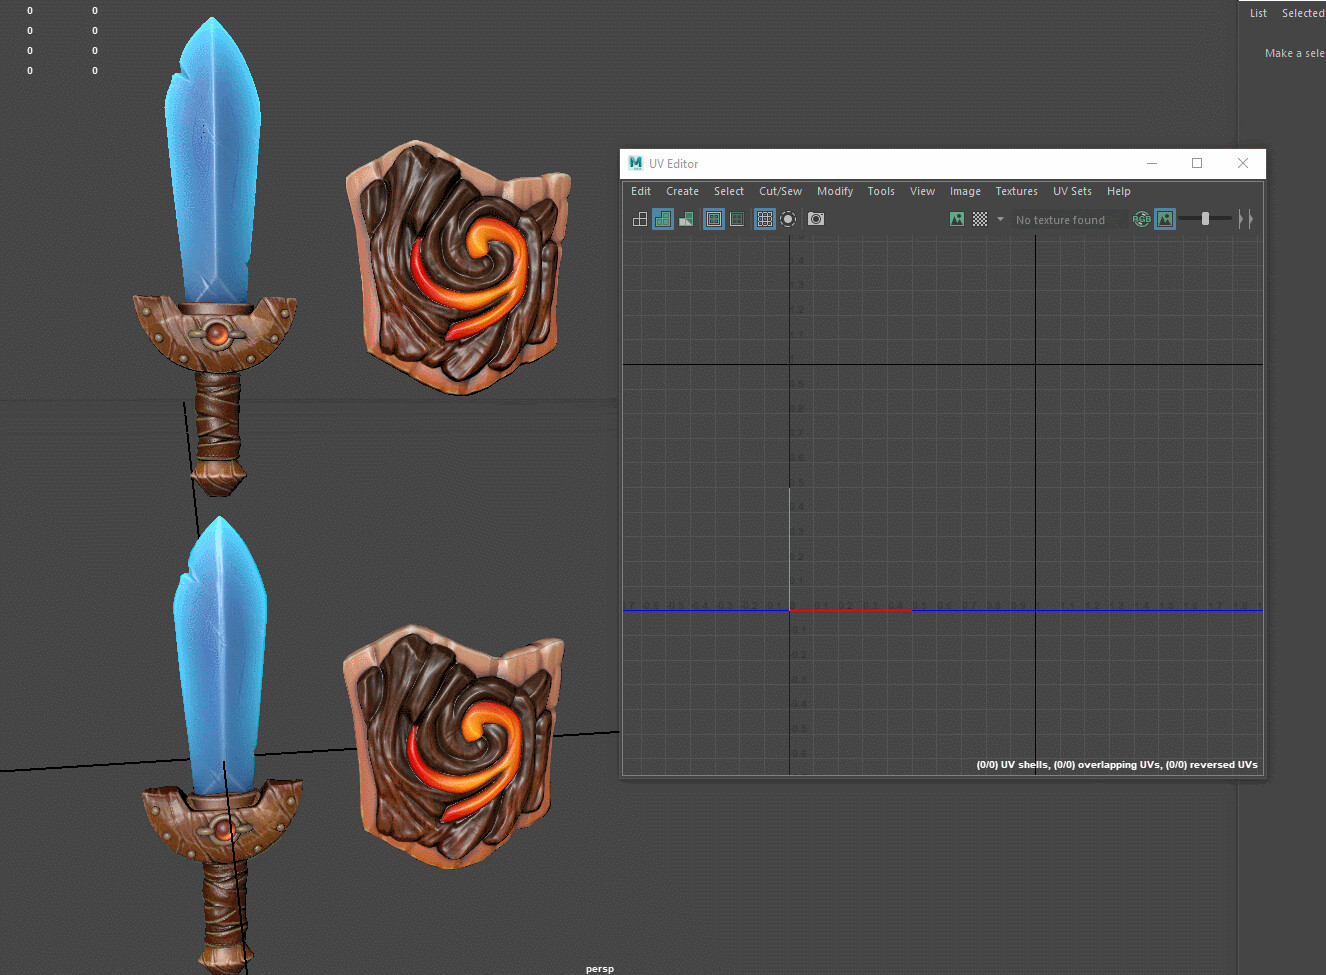
Task: Open the Selected dropdown at top right
Action: pyautogui.click(x=1302, y=12)
